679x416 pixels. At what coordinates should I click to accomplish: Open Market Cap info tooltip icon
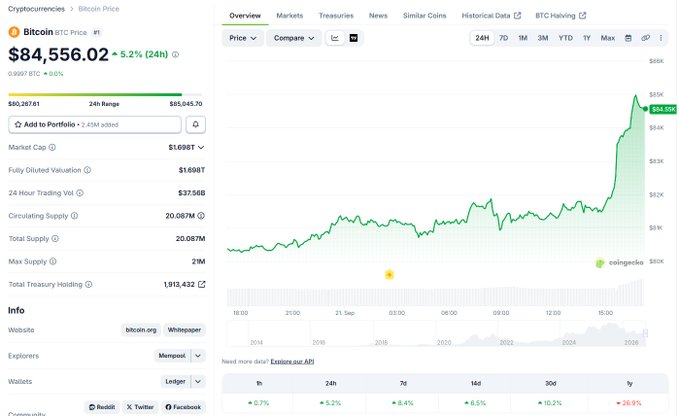(x=52, y=147)
